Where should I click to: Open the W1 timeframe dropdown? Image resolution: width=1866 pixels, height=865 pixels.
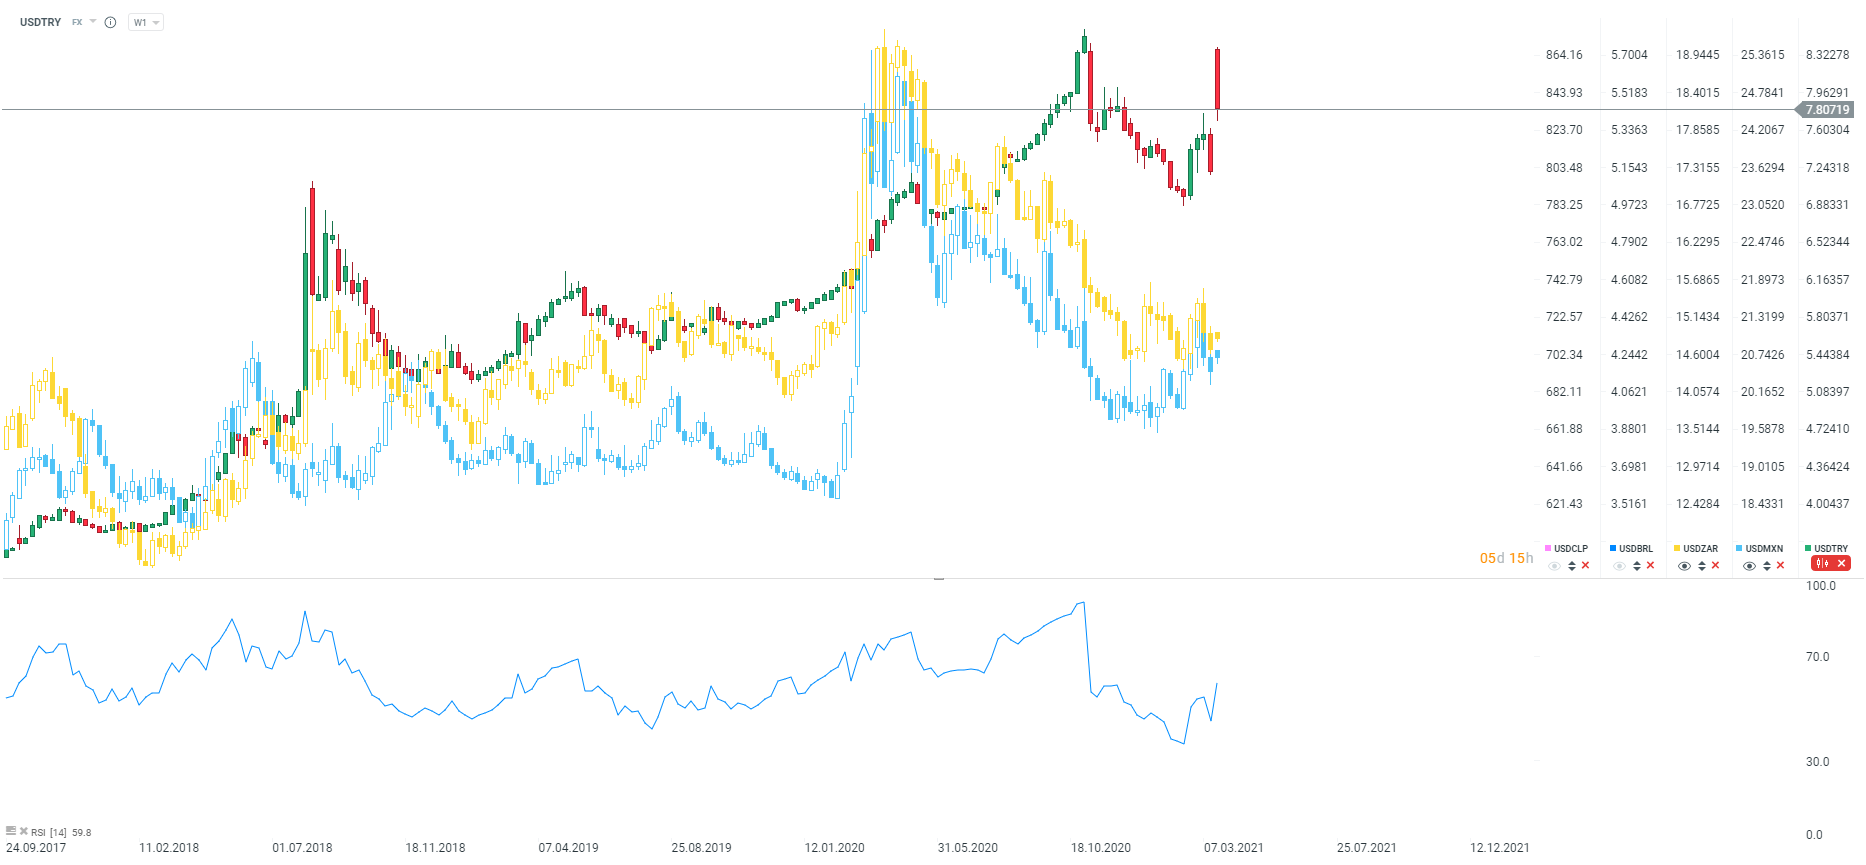(x=146, y=22)
